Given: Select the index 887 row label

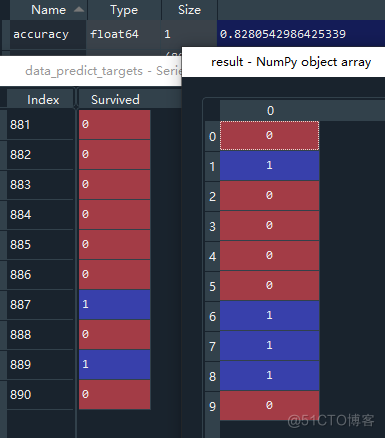Looking at the screenshot, I should (x=40, y=305).
